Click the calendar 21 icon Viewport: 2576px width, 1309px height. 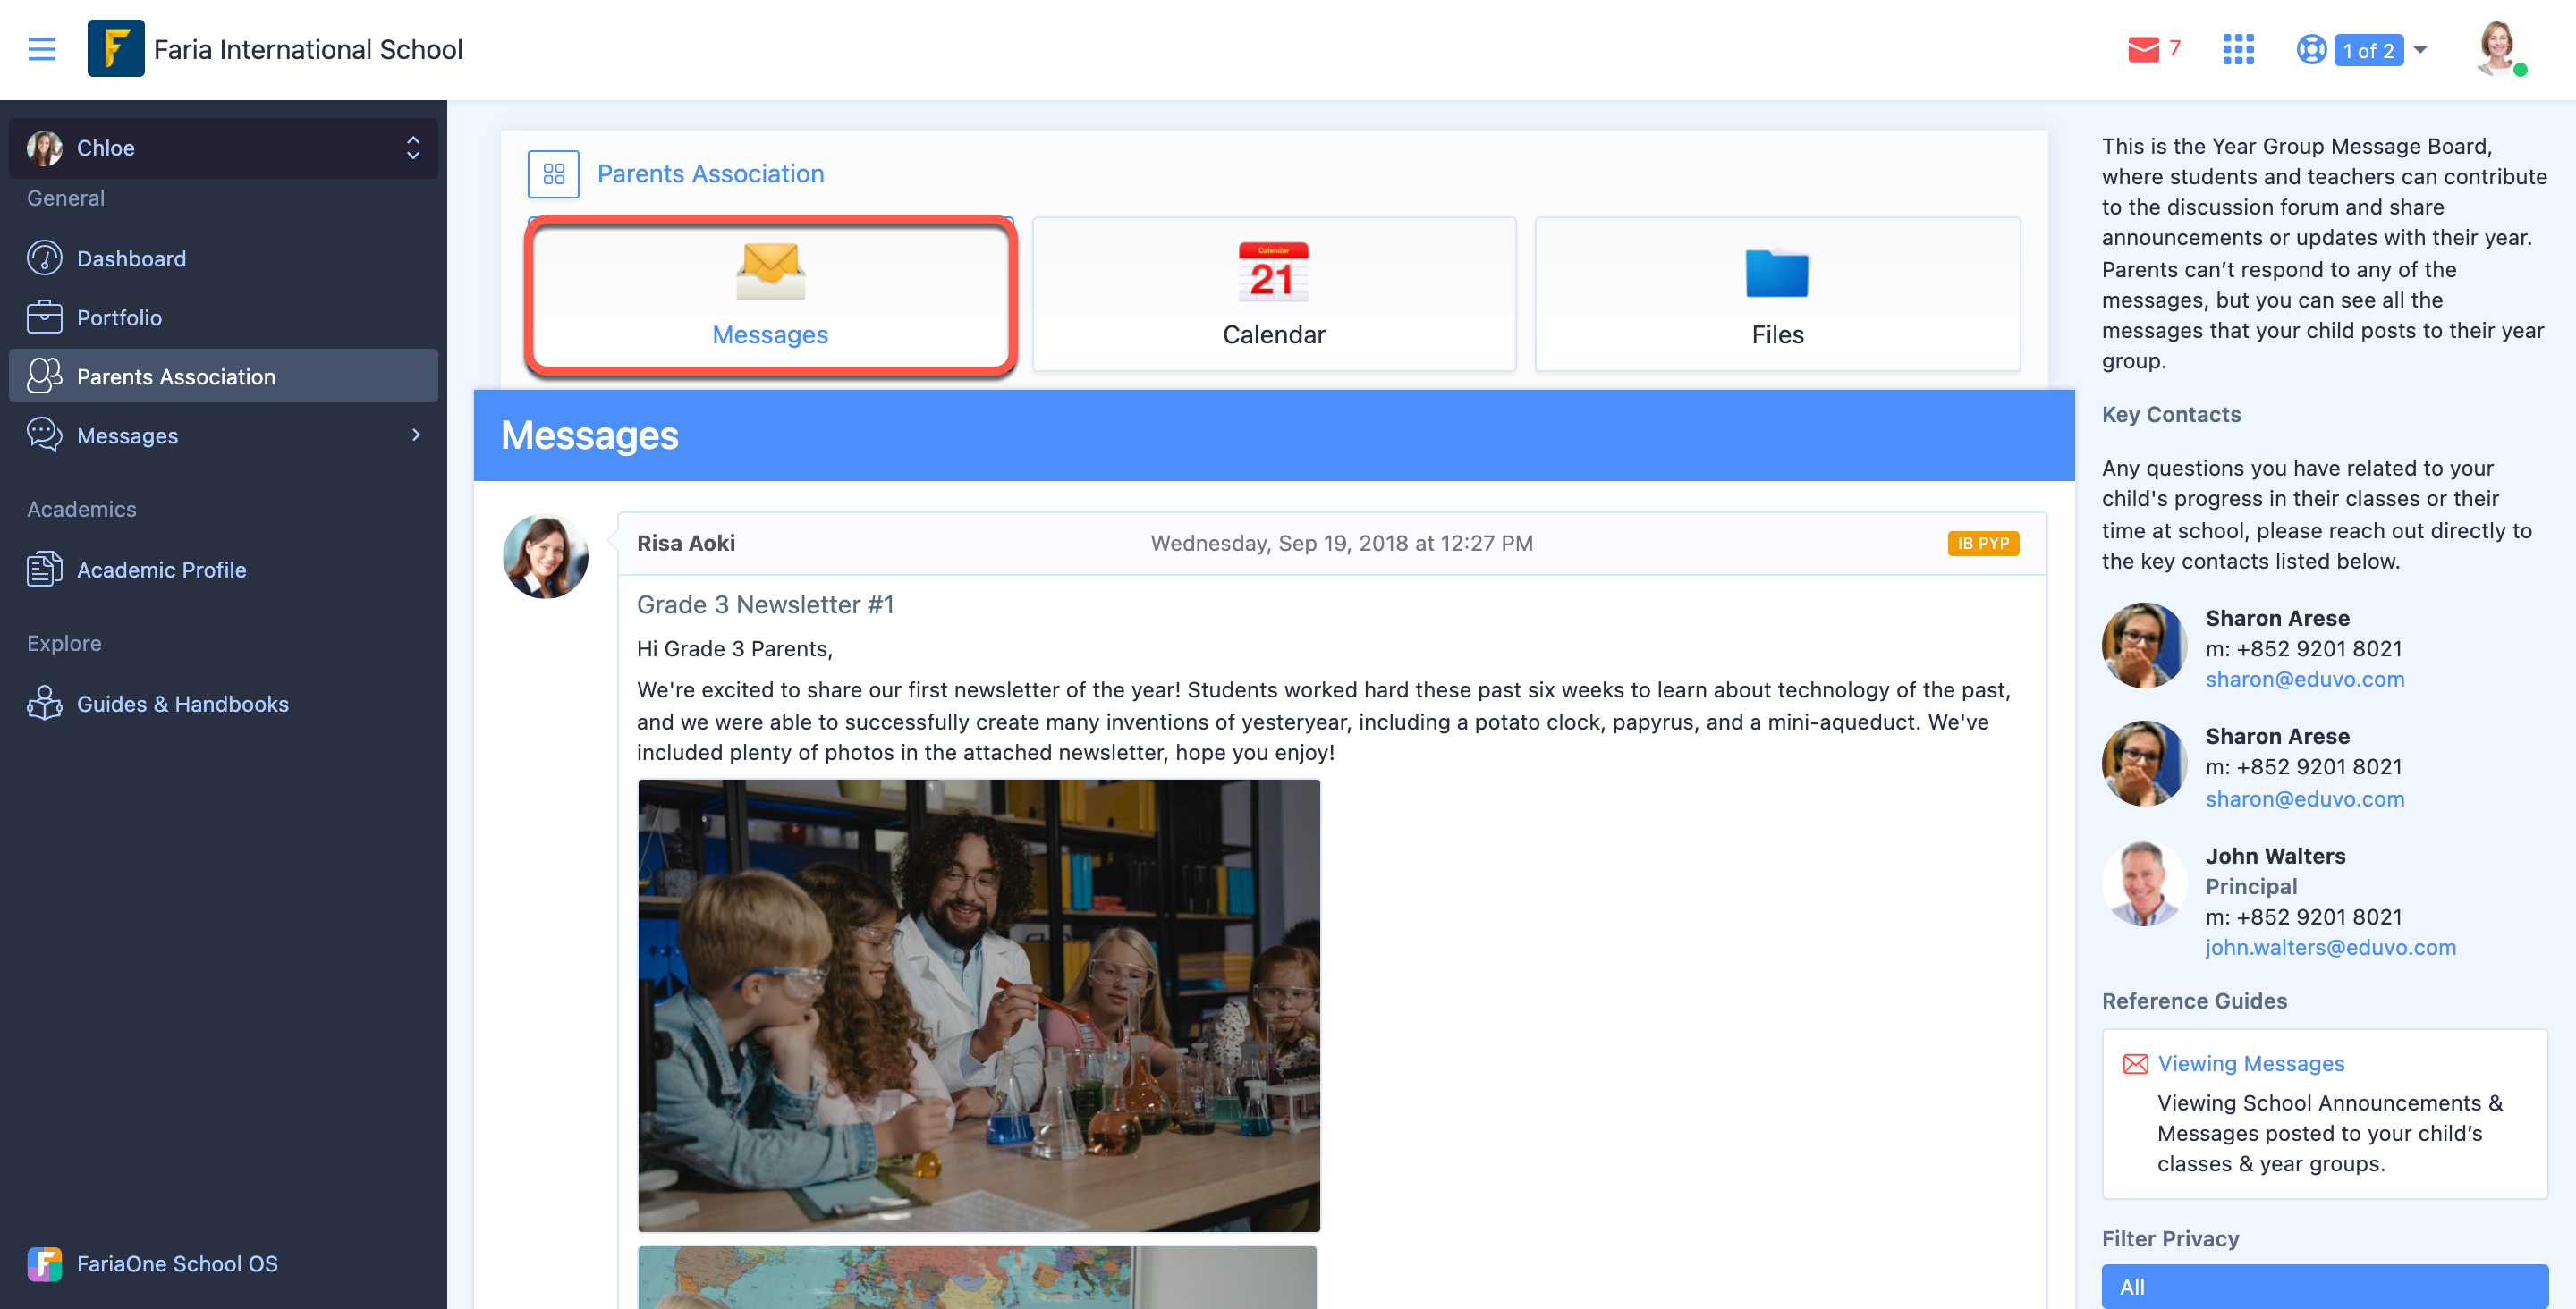(1273, 271)
